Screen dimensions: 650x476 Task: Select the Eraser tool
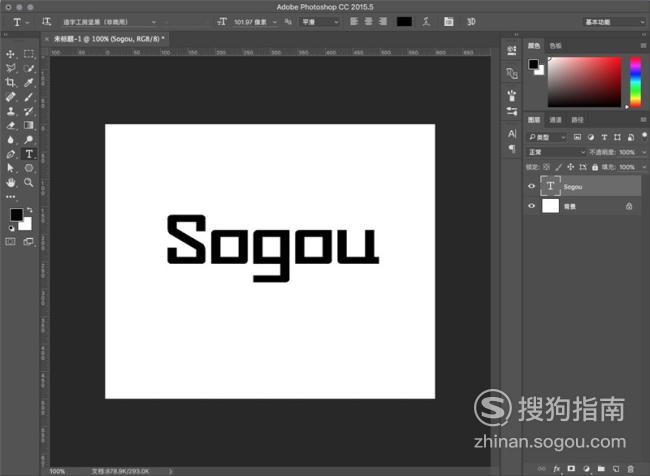(x=10, y=125)
